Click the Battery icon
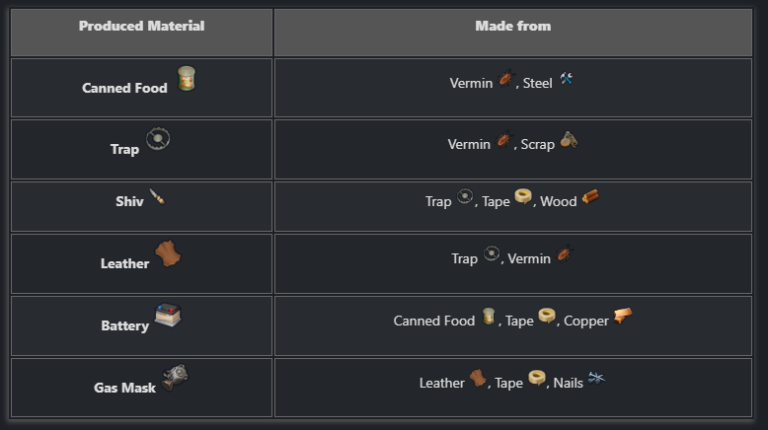Screen dimensions: 768x430 (168, 317)
